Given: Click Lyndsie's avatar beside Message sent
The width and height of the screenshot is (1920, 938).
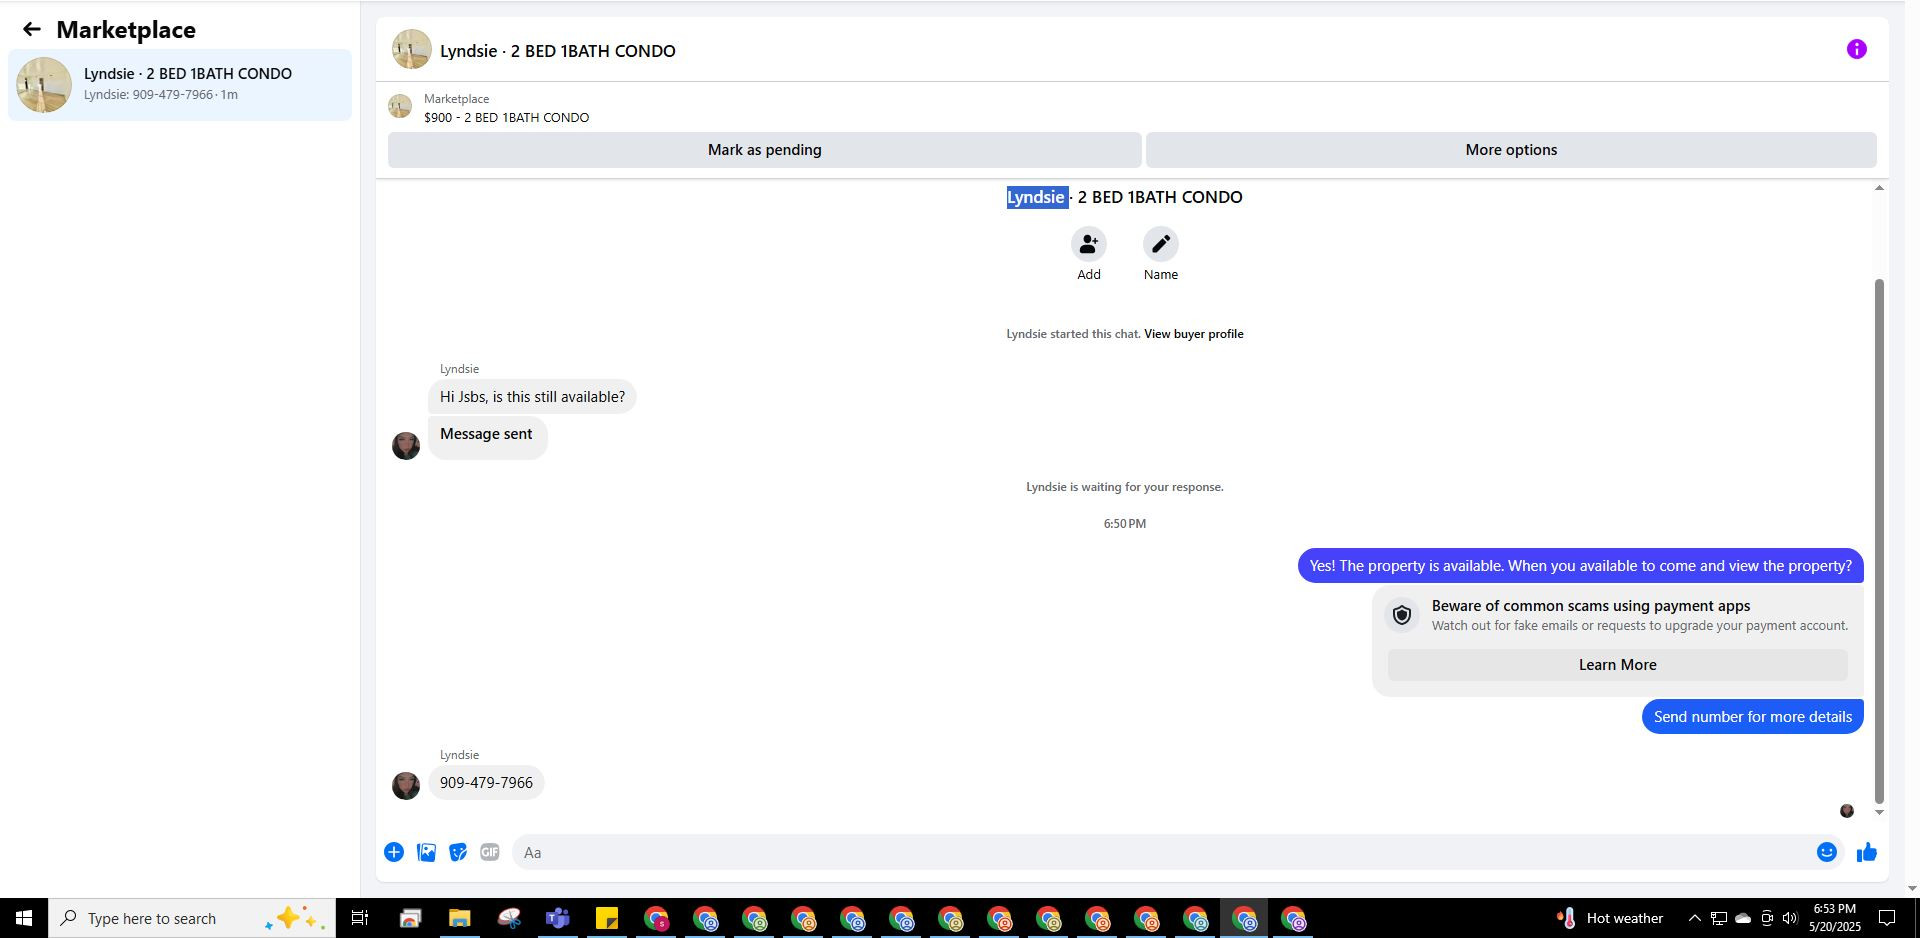Looking at the screenshot, I should point(405,445).
